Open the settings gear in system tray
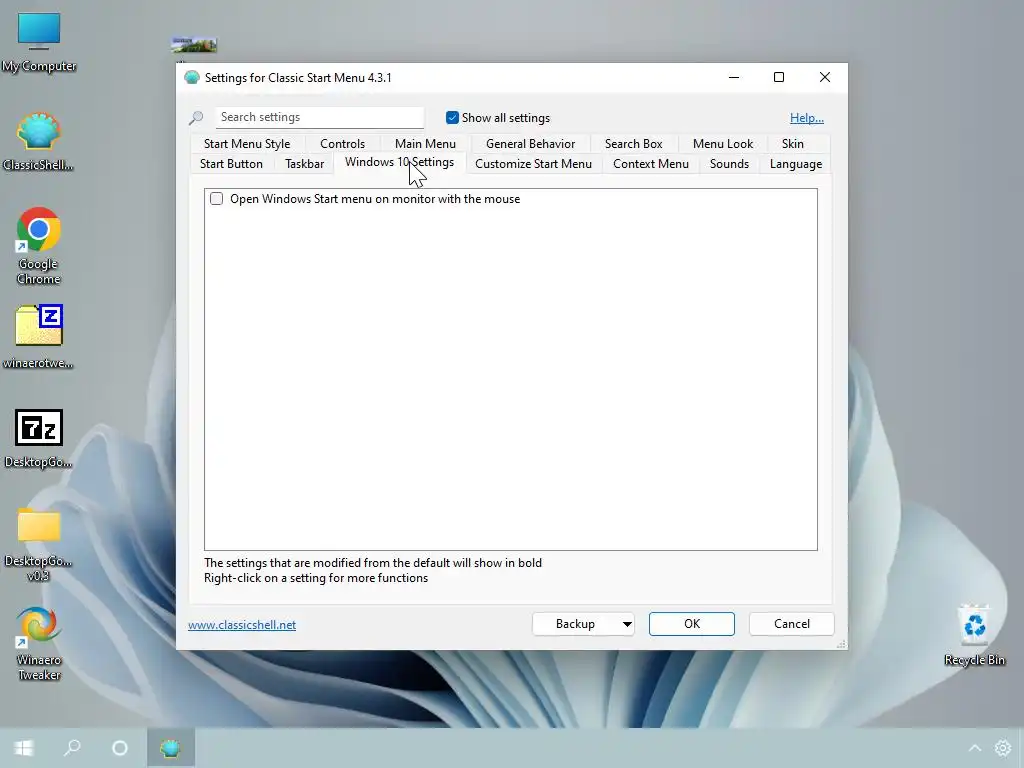1024x768 pixels. (1002, 748)
